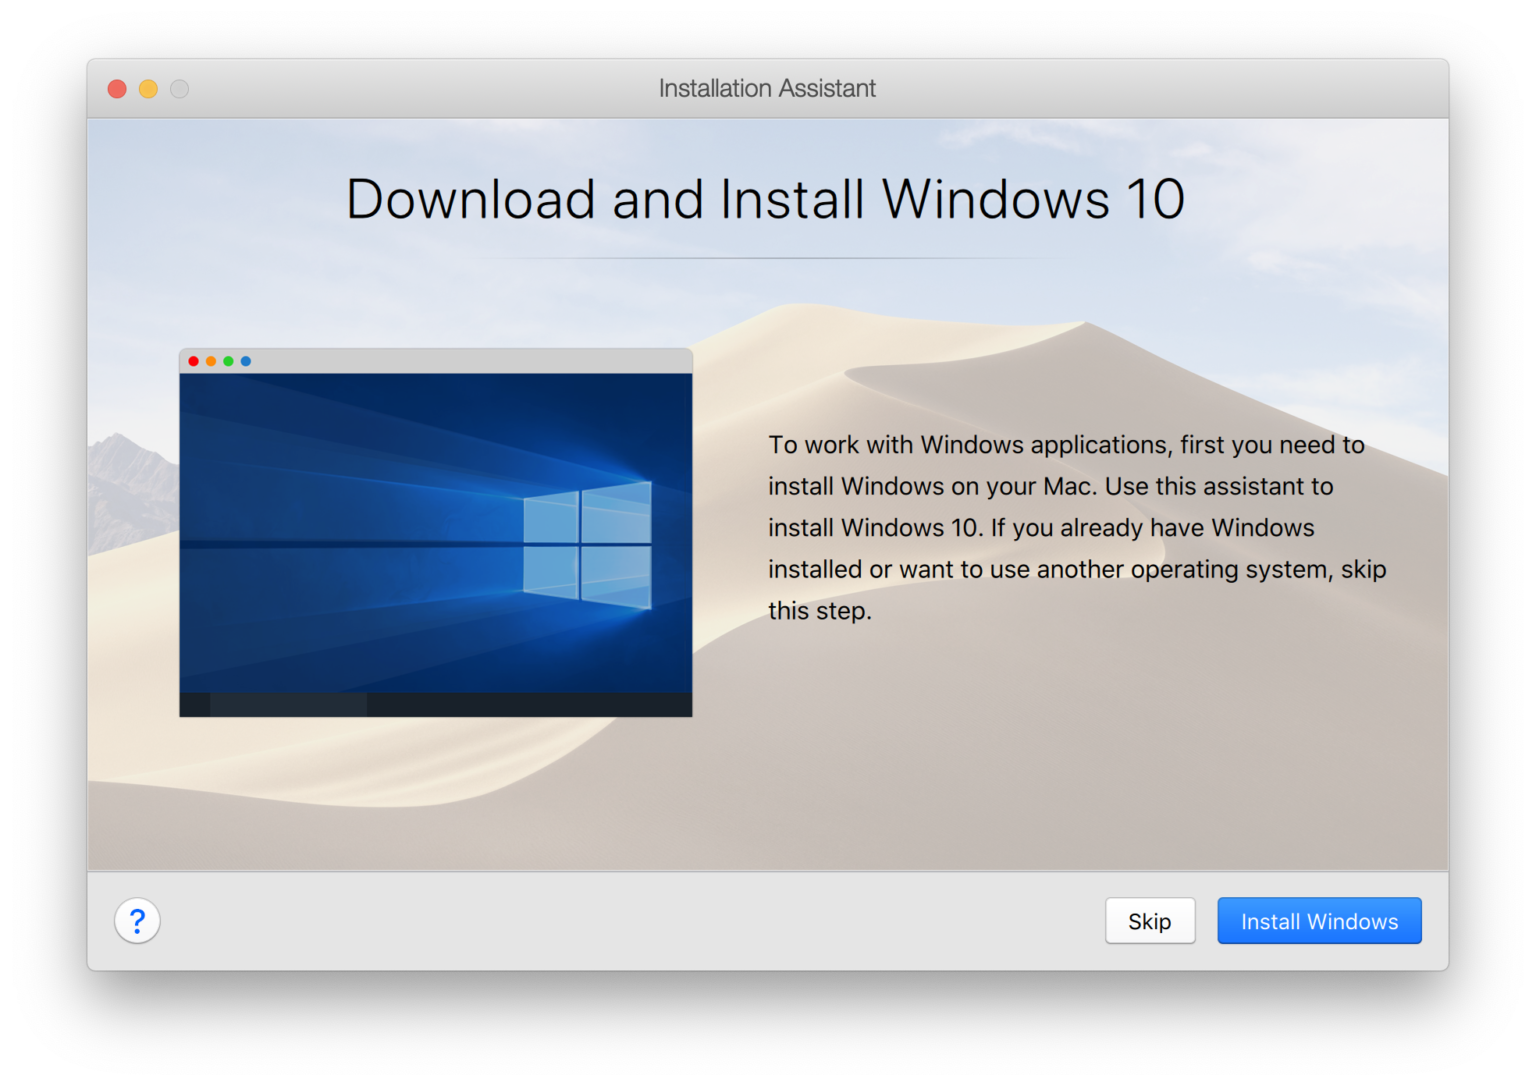Close the Installation Assistant with the red button

click(116, 88)
